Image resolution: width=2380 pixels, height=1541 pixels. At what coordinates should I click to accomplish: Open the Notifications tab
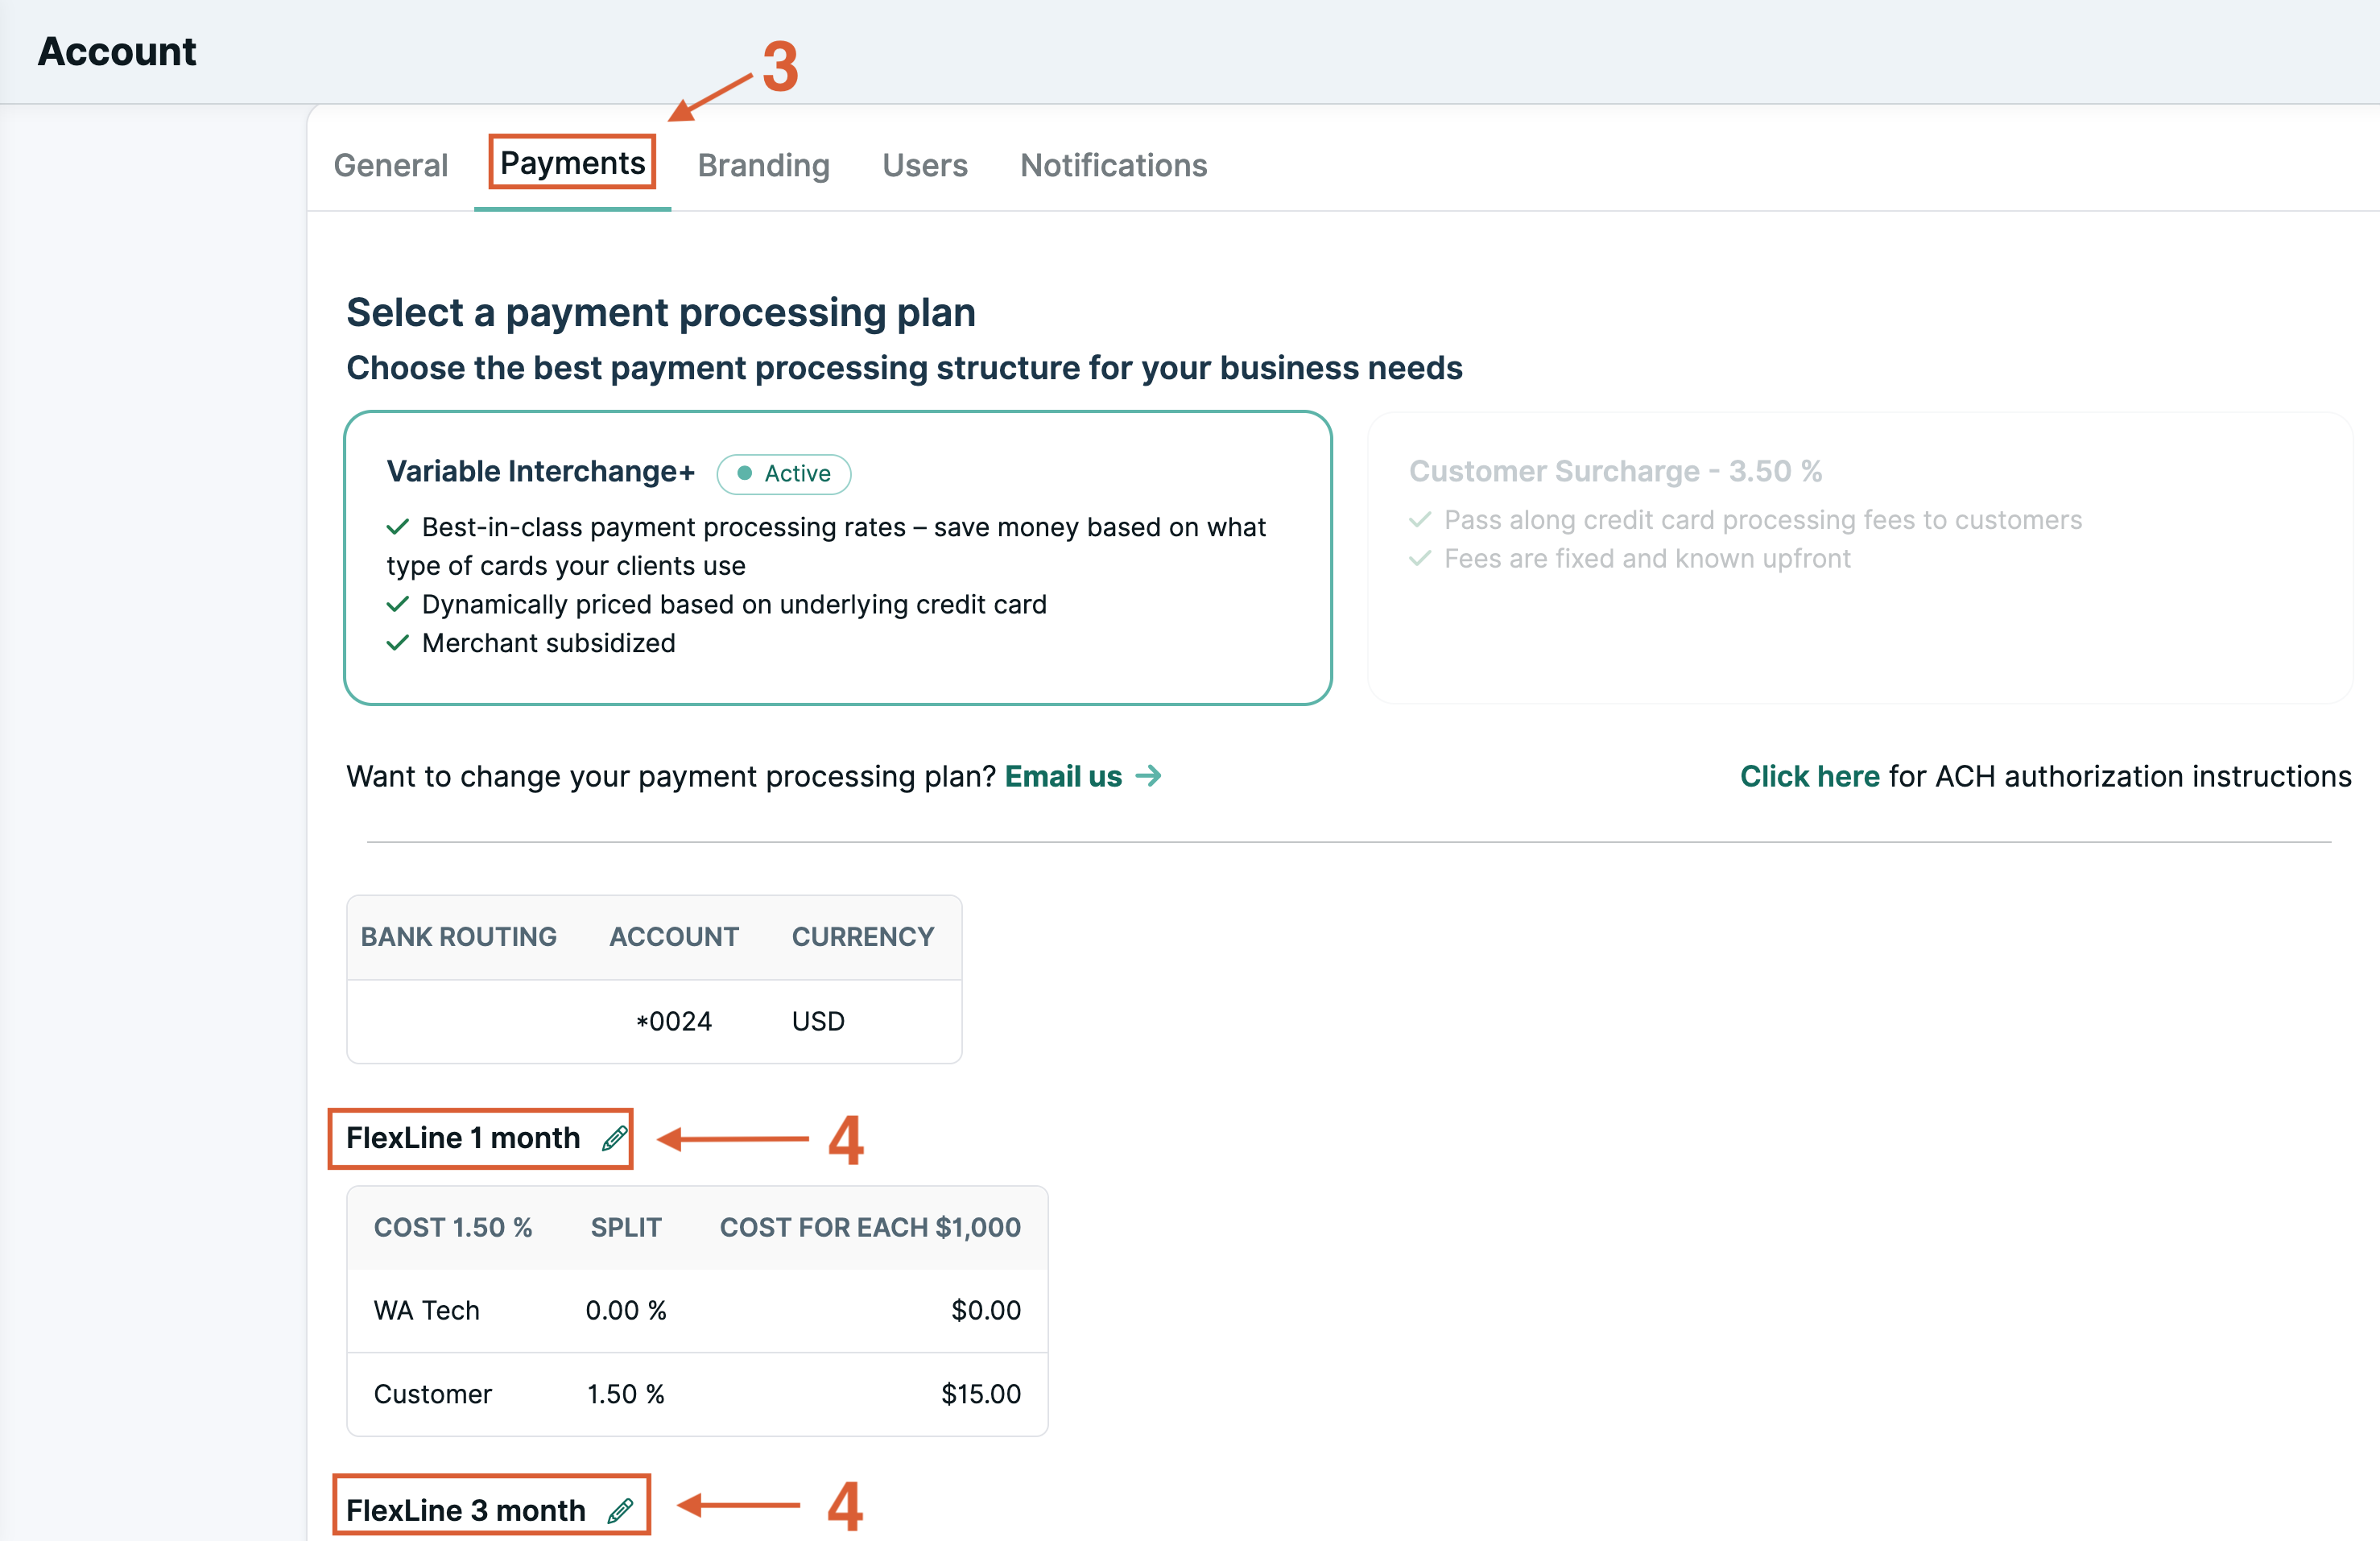pyautogui.click(x=1114, y=165)
